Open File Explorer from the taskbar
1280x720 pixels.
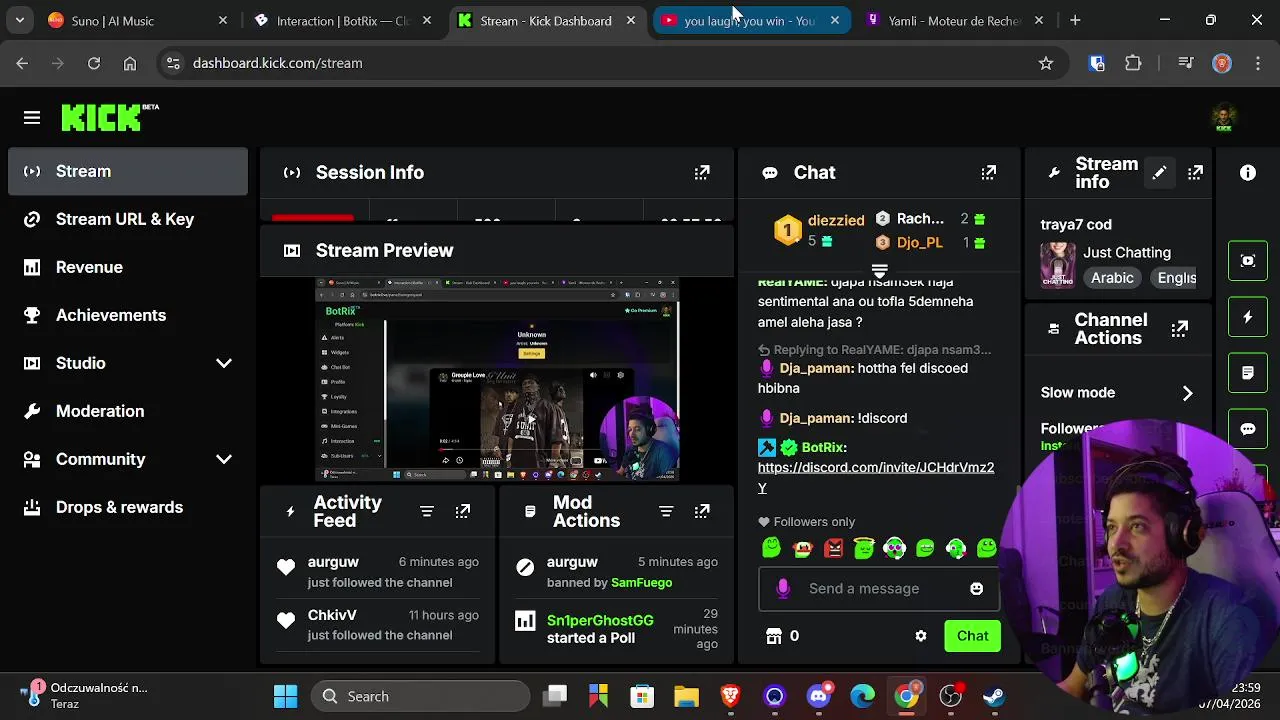686,696
